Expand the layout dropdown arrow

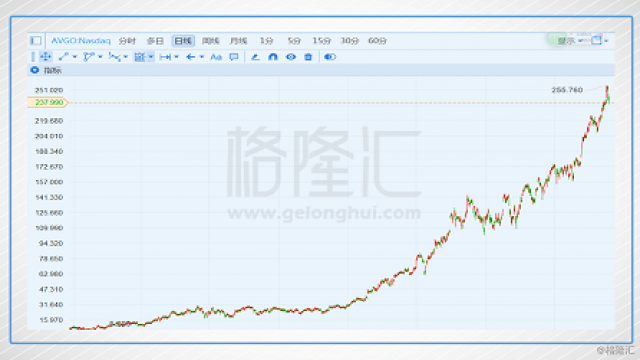[x=607, y=41]
